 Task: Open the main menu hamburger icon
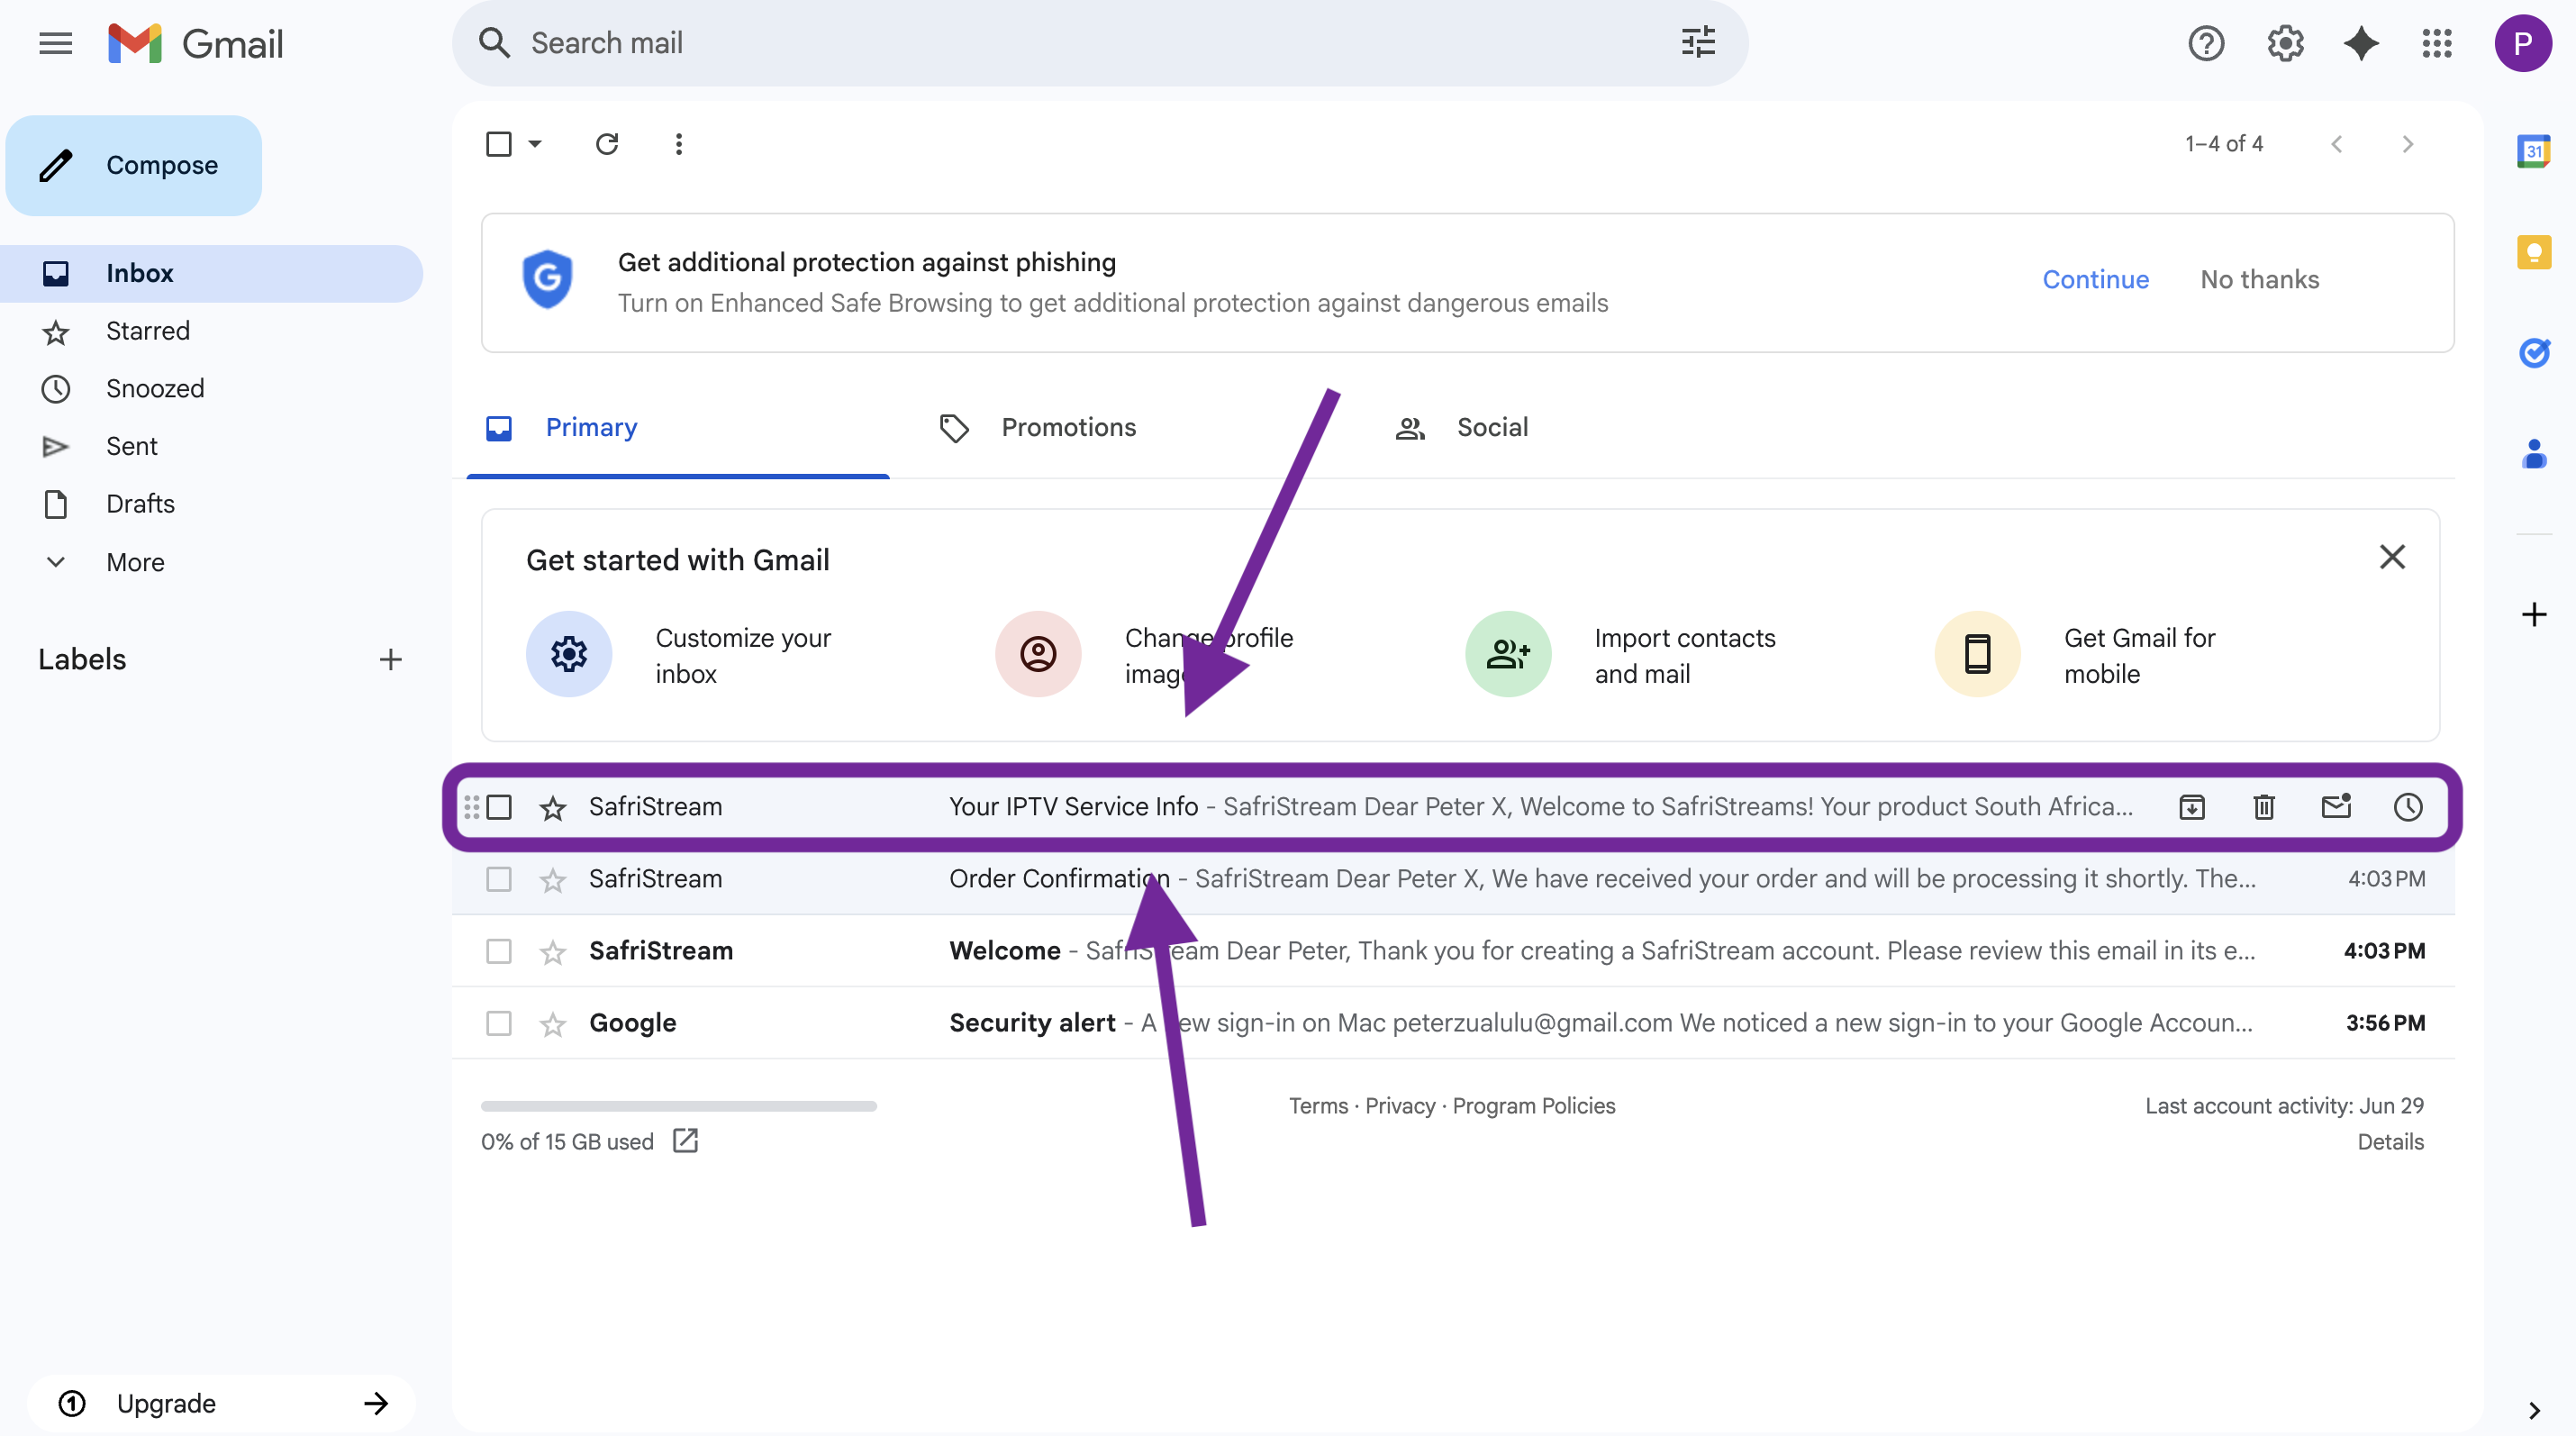pyautogui.click(x=55, y=43)
